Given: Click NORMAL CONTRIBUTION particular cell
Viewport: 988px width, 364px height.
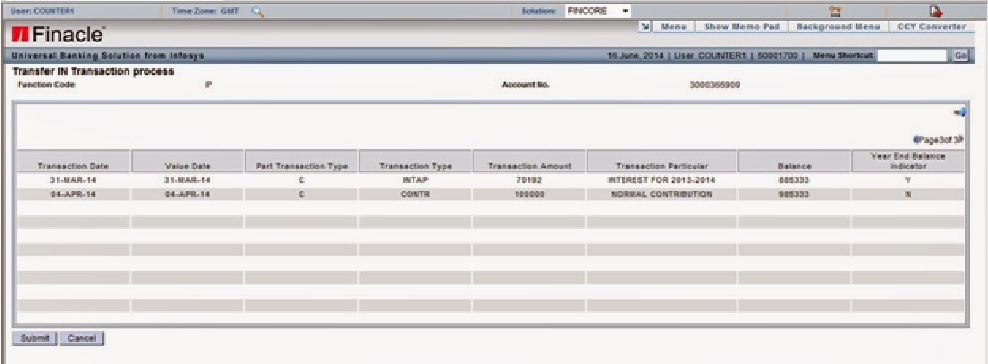Looking at the screenshot, I should 662,195.
